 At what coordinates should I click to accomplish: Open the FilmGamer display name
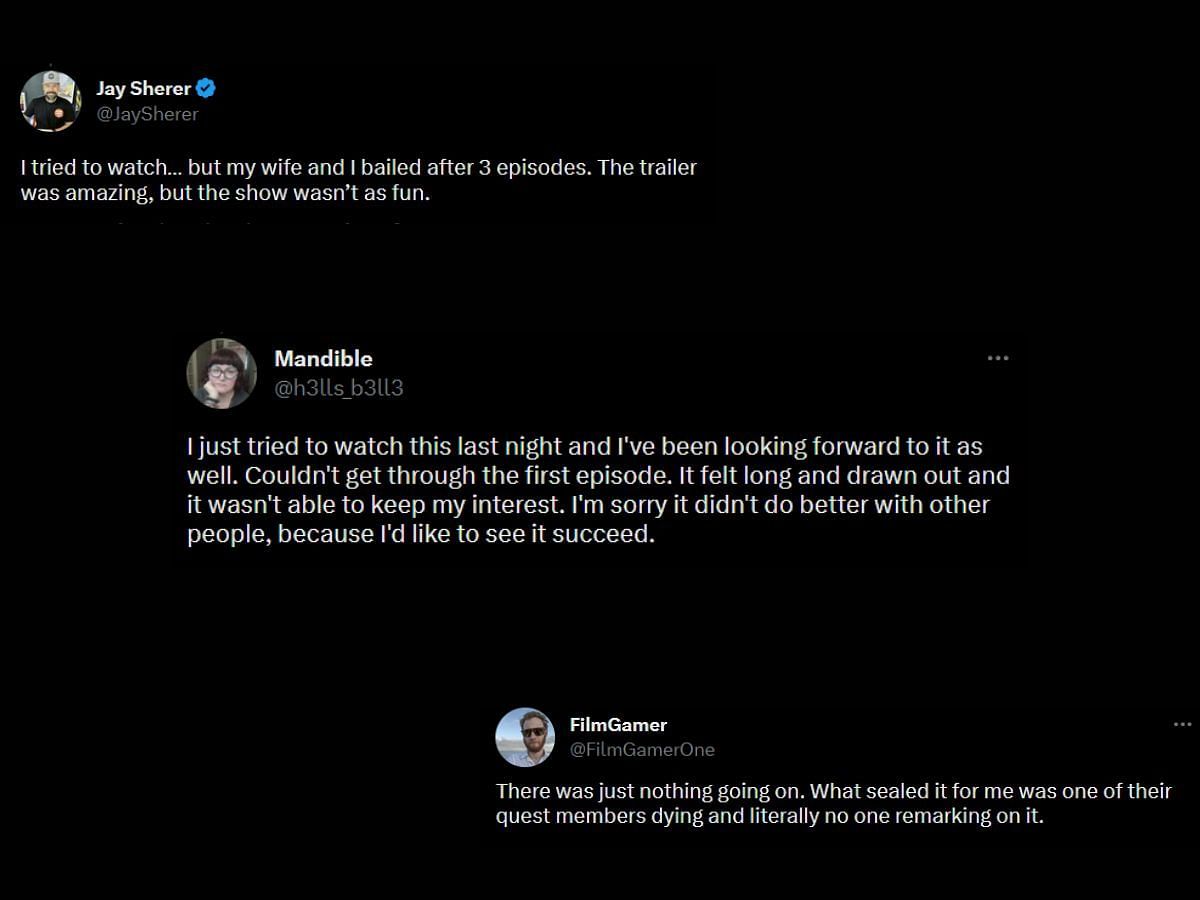click(618, 724)
